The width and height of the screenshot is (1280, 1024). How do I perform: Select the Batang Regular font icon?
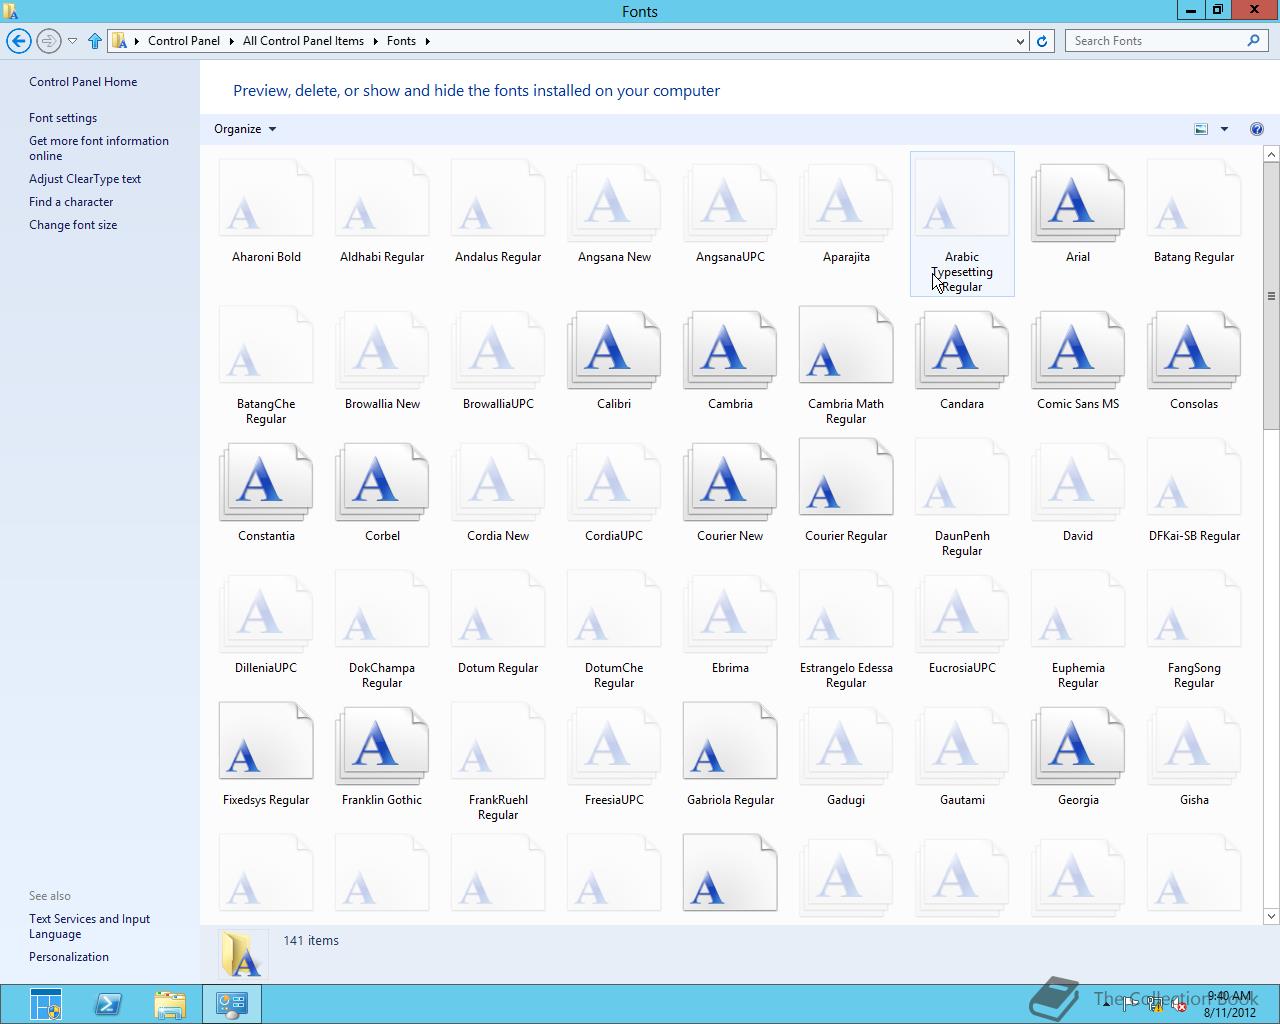pyautogui.click(x=1194, y=199)
